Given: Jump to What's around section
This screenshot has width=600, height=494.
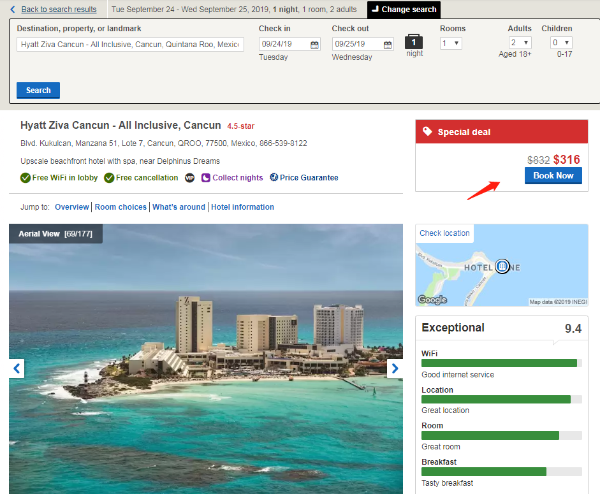Looking at the screenshot, I should [x=179, y=207].
